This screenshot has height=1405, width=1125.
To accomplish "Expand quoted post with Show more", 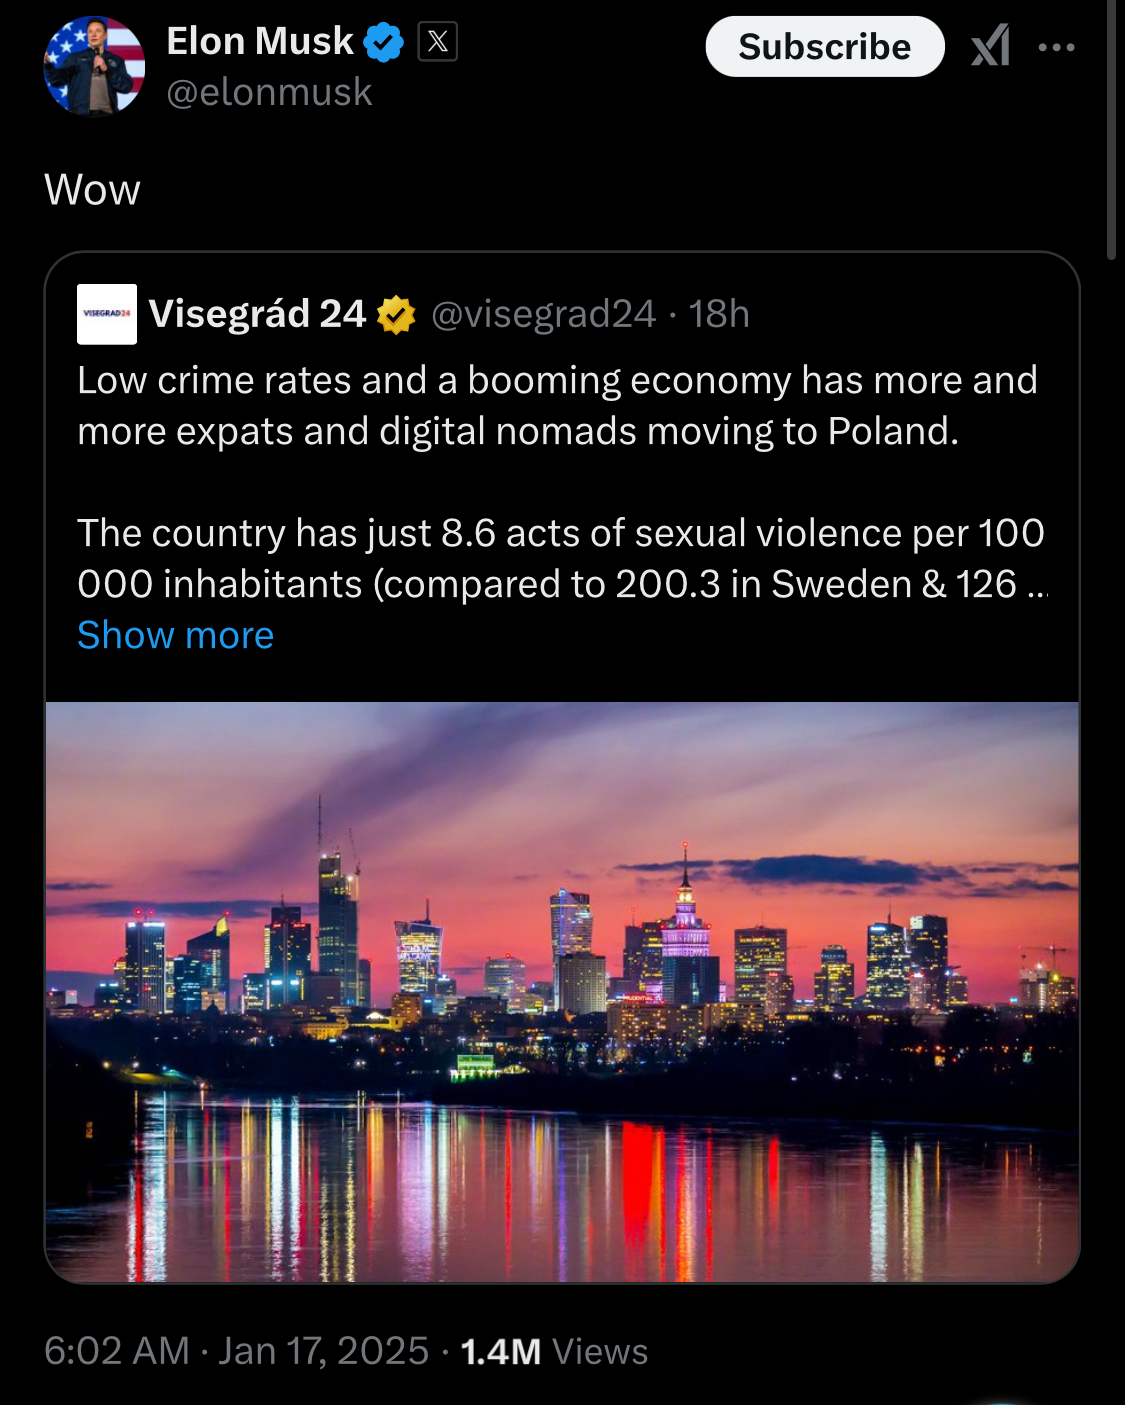I will coord(175,635).
